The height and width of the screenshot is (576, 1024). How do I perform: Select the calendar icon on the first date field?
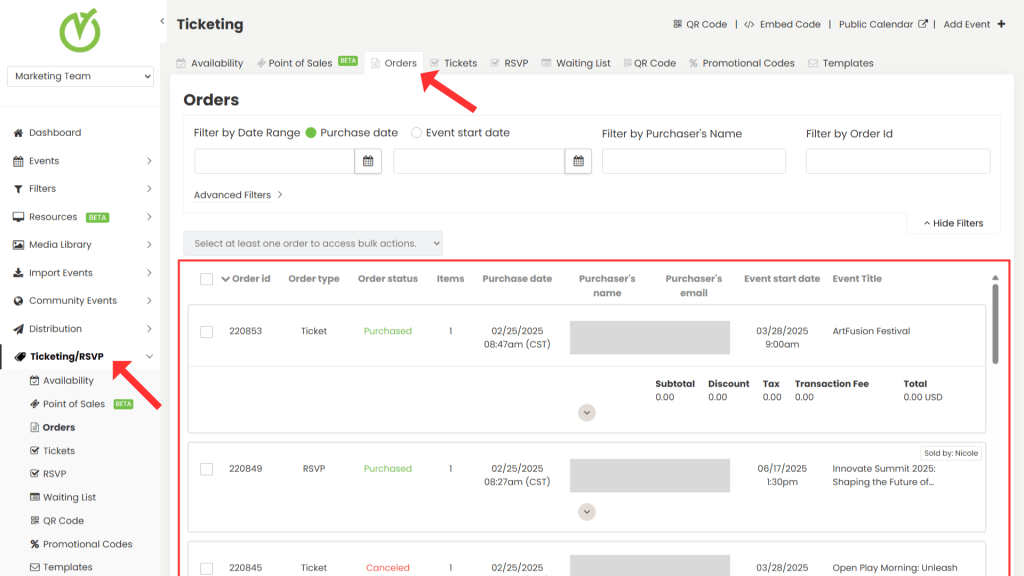pos(367,160)
